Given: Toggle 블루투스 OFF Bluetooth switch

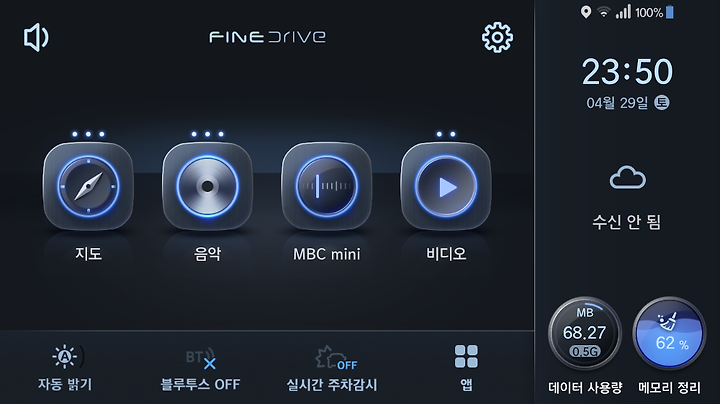Looking at the screenshot, I should click(x=201, y=370).
